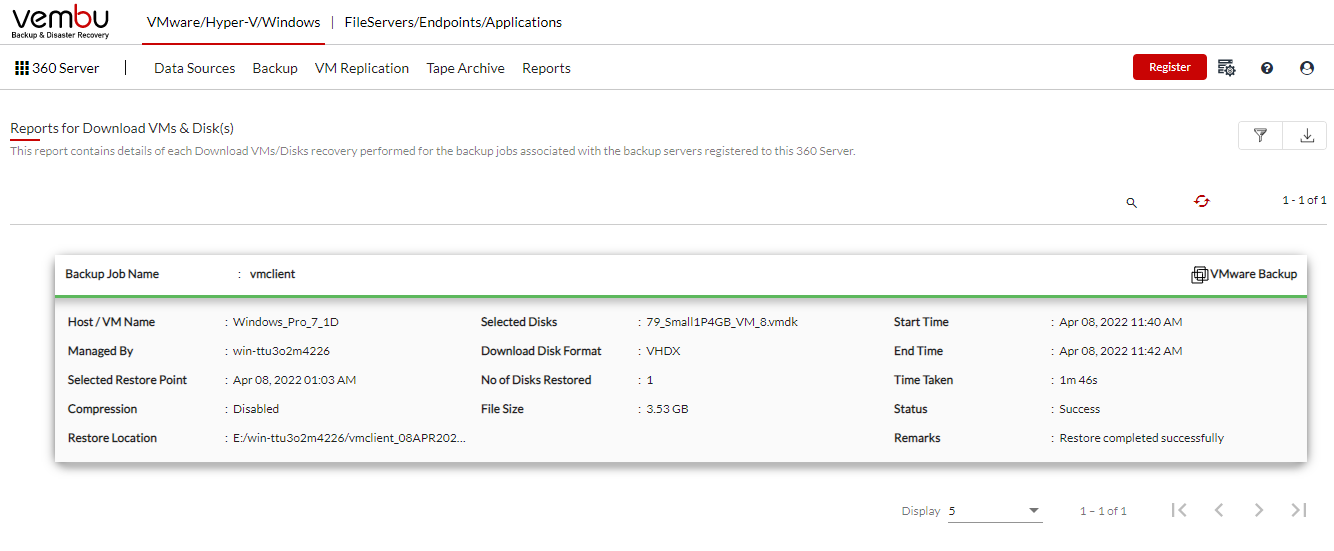Click the 360 Server label
The height and width of the screenshot is (551, 1334).
point(66,68)
